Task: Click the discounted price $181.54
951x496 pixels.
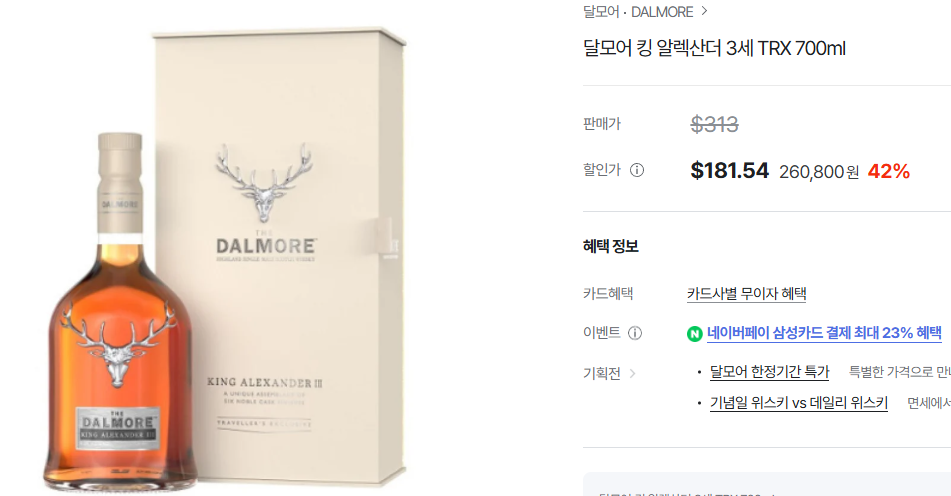Action: (x=730, y=170)
